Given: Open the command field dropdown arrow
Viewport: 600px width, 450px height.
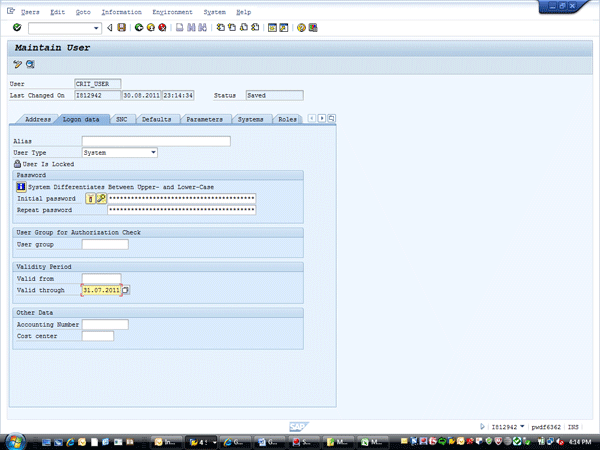Looking at the screenshot, I should (96, 27).
